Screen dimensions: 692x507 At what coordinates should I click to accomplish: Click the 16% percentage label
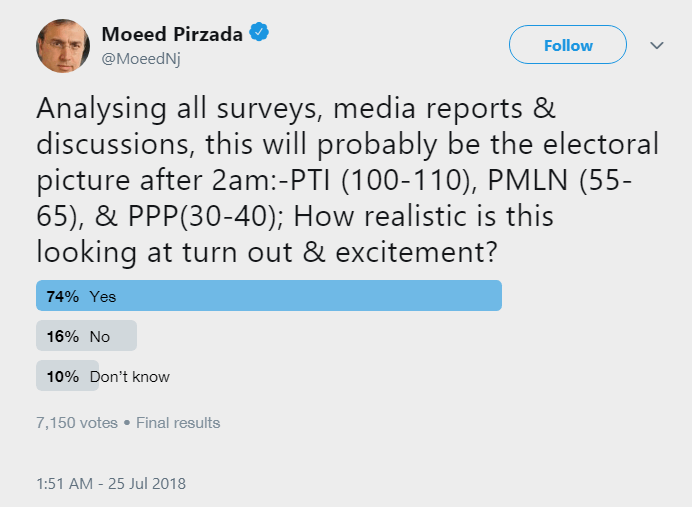61,337
